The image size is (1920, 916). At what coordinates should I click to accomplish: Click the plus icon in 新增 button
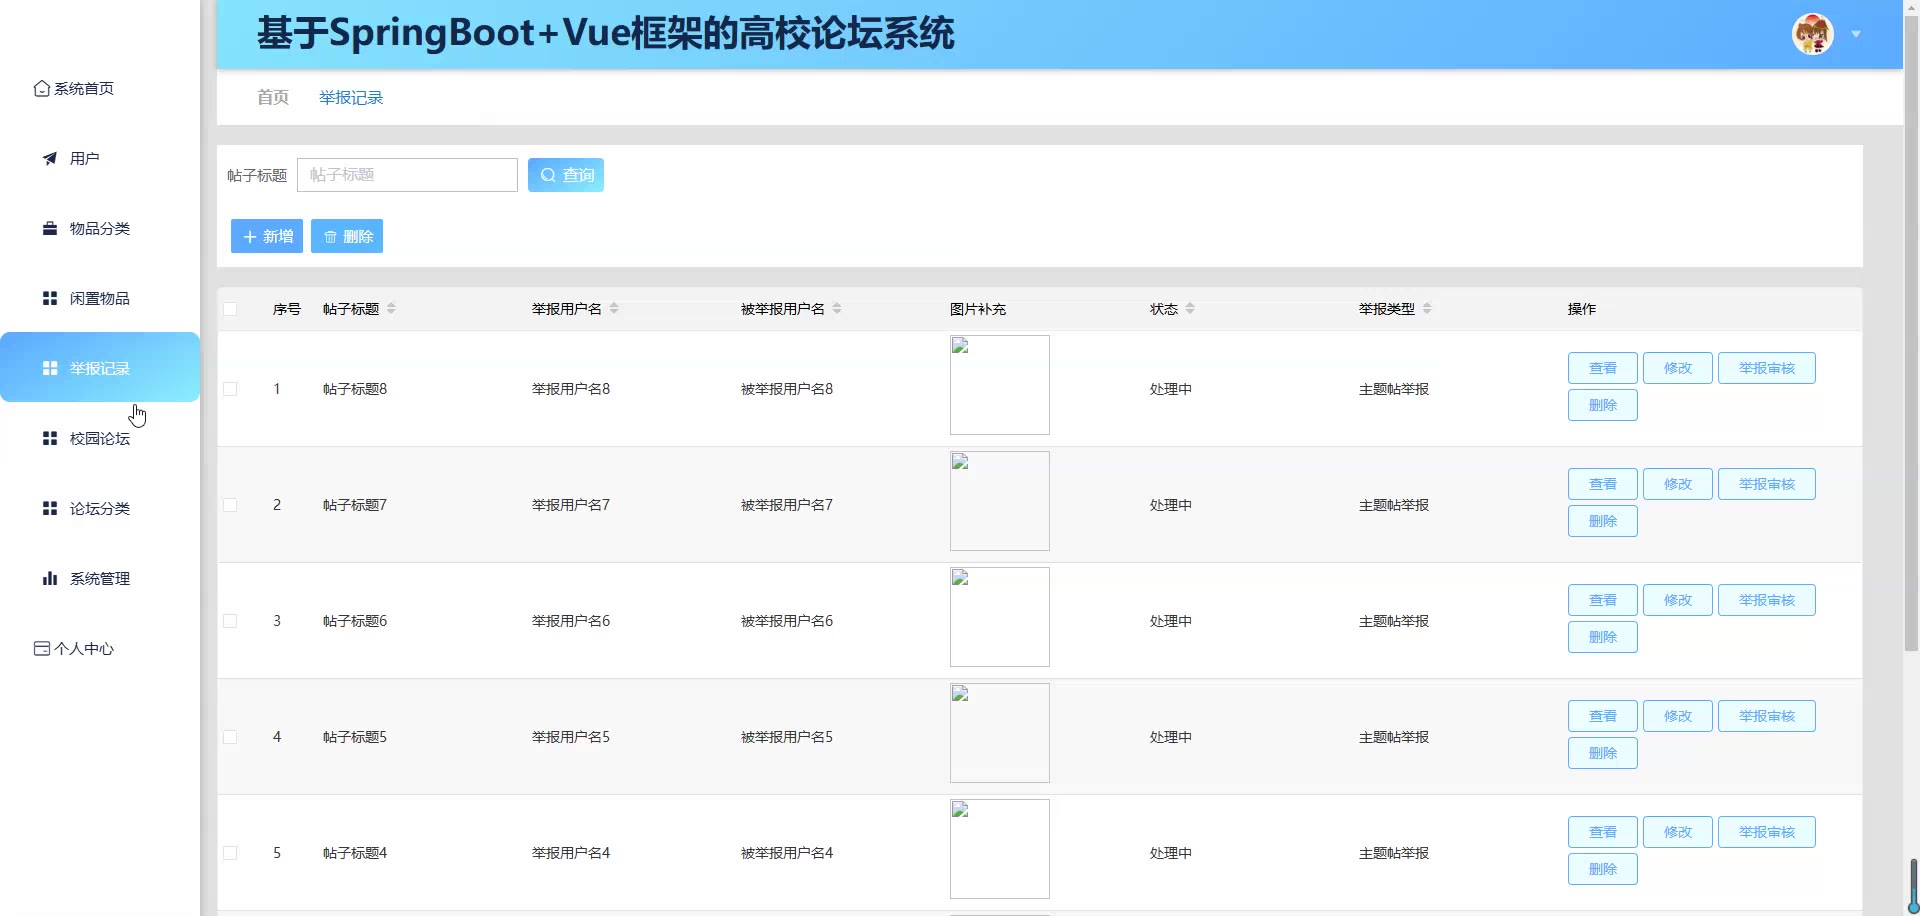coord(250,237)
